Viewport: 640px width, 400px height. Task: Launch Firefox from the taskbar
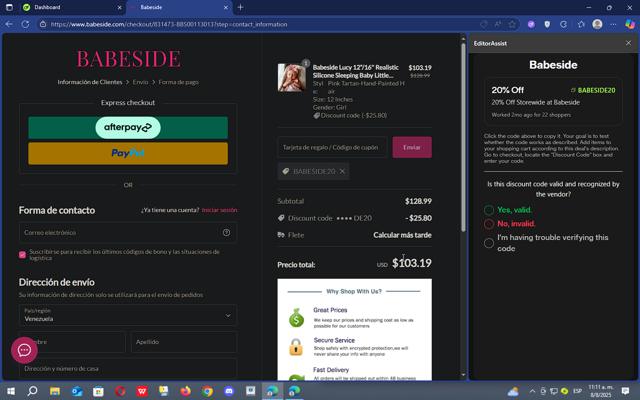186,391
